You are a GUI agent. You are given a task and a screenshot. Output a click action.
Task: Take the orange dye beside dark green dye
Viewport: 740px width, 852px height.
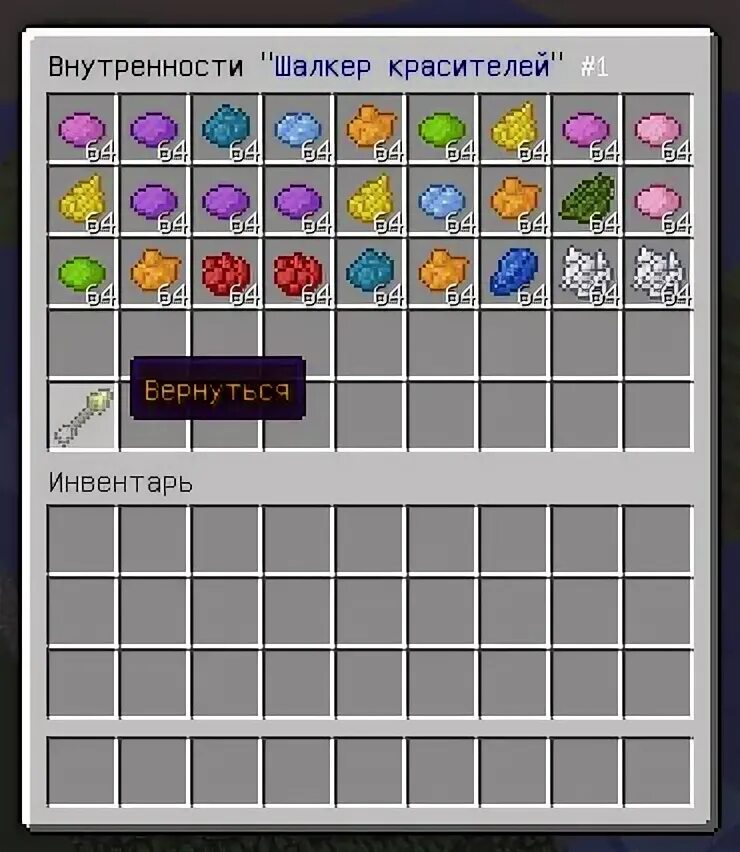[515, 201]
